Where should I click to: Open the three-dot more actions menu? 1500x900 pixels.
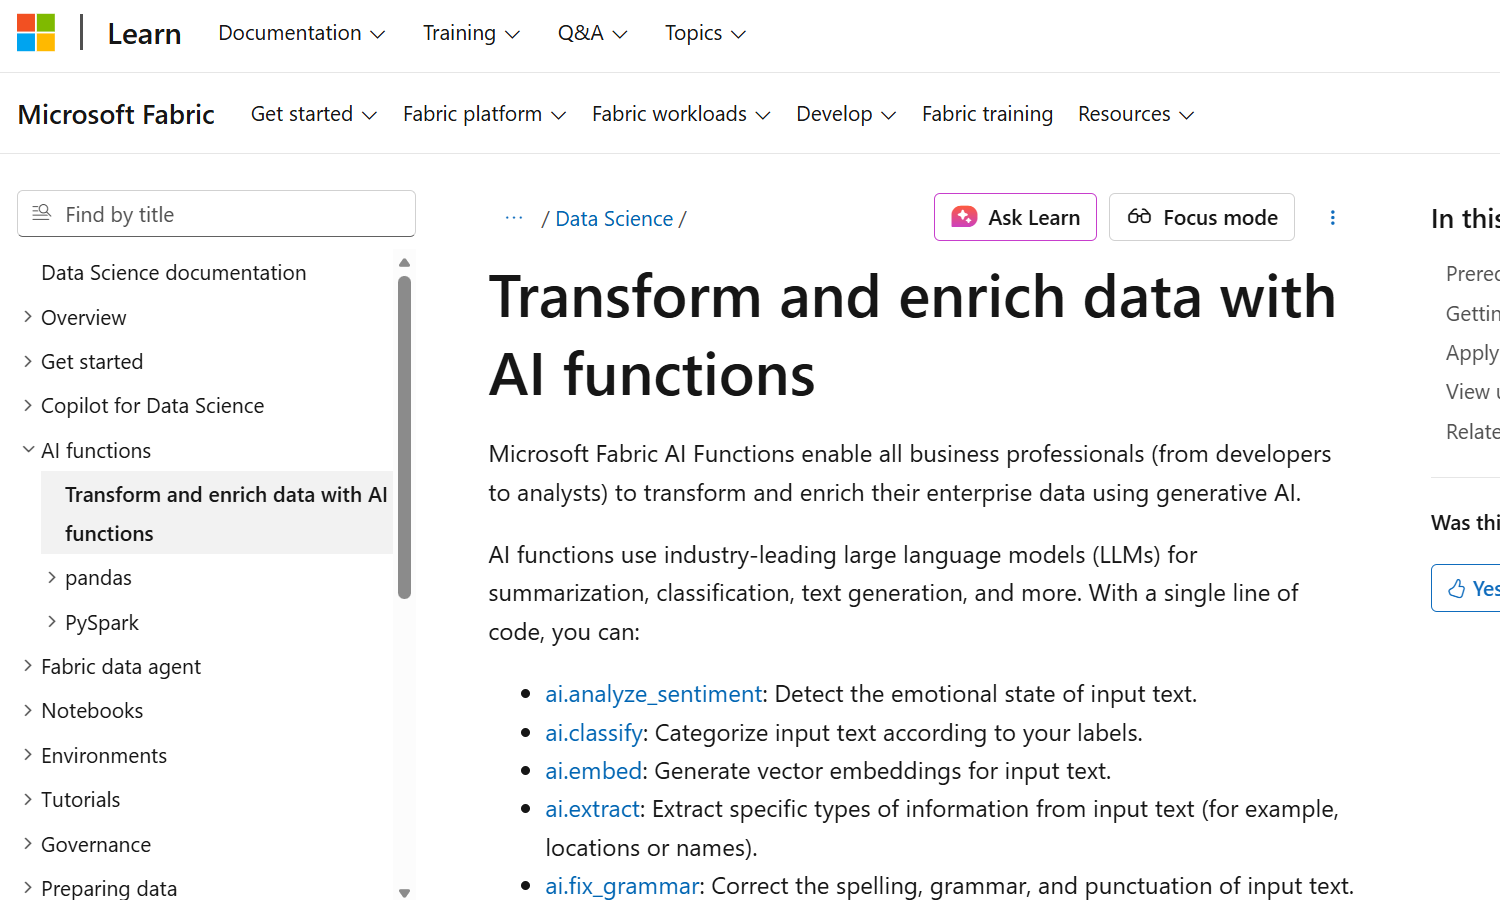click(x=1332, y=218)
